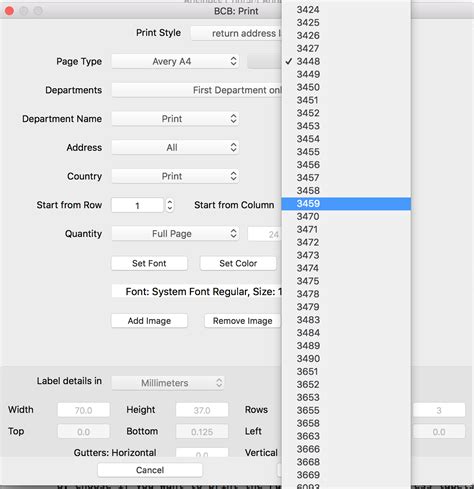Select 3454 menu entry

tap(346, 139)
